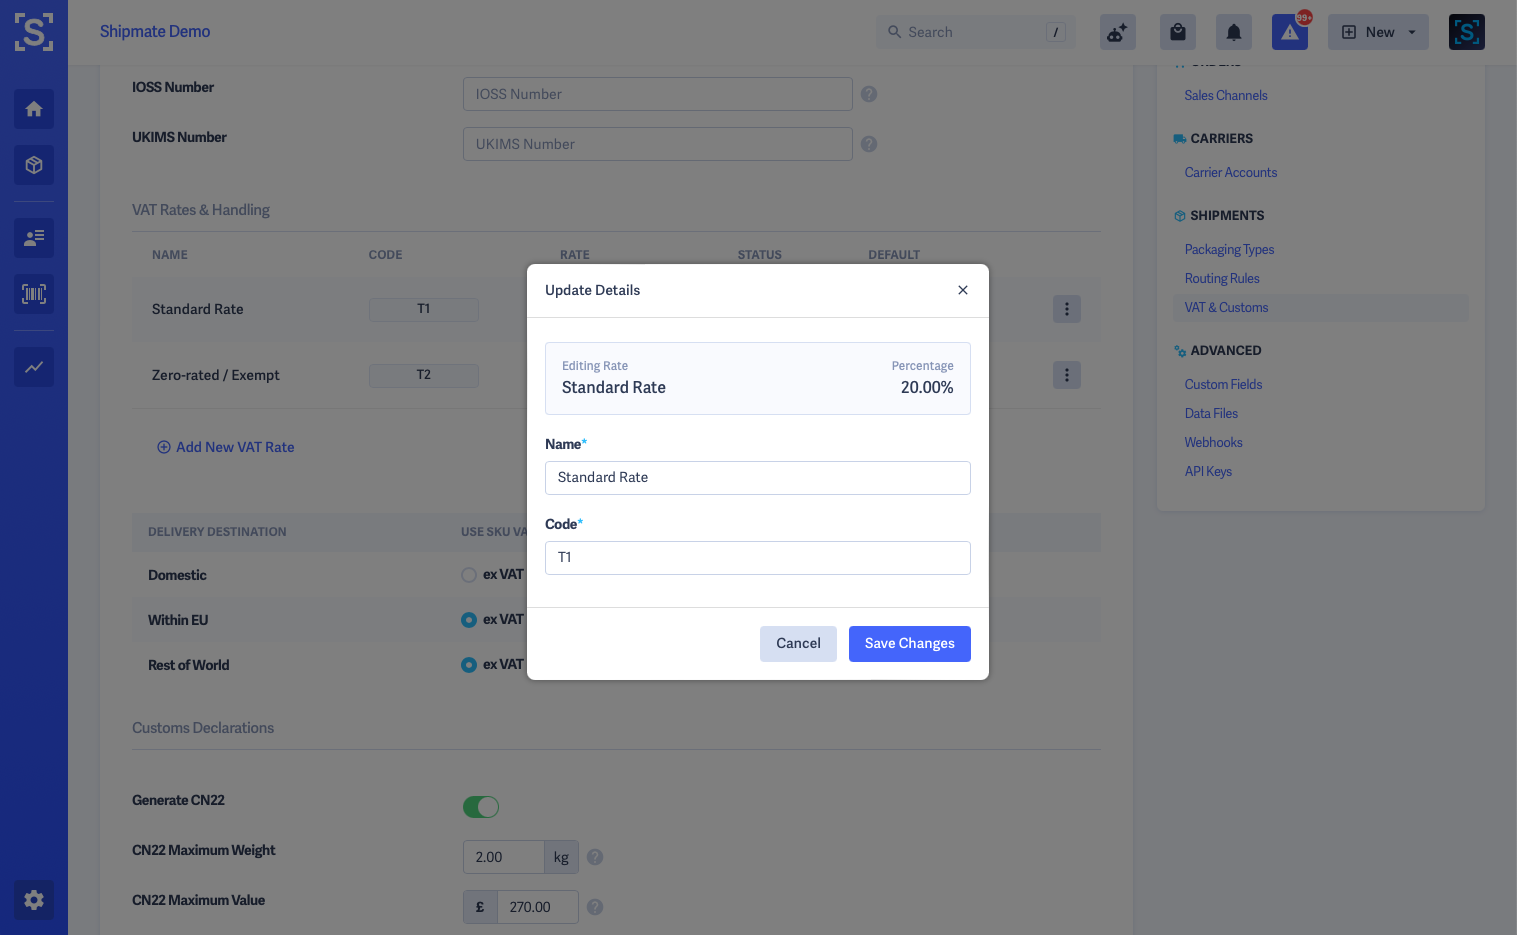Open Data Files settings page
This screenshot has width=1517, height=935.
pyautogui.click(x=1211, y=414)
